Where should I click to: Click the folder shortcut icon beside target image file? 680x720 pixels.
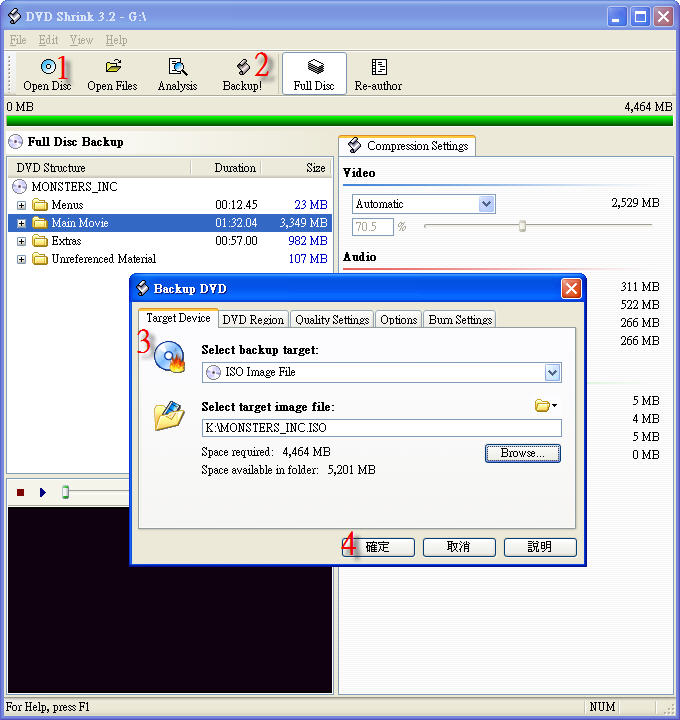coord(545,405)
